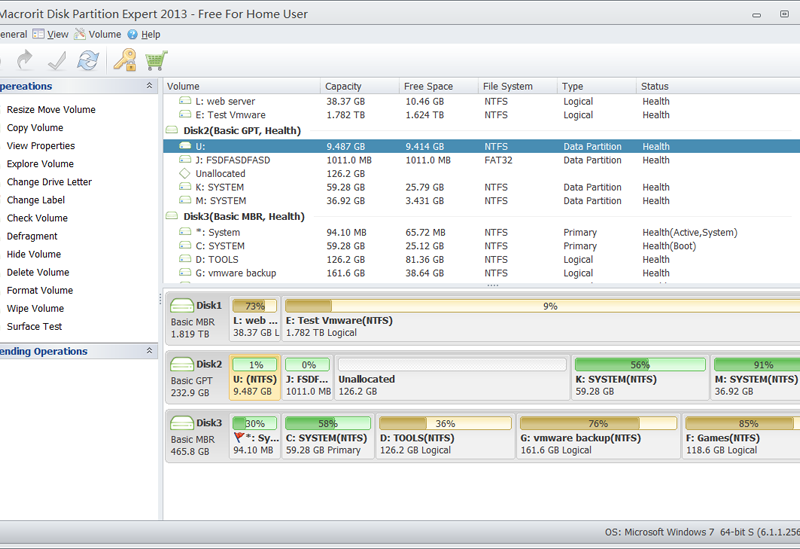Open the General menu
Image resolution: width=800 pixels, height=549 pixels.
pos(13,34)
